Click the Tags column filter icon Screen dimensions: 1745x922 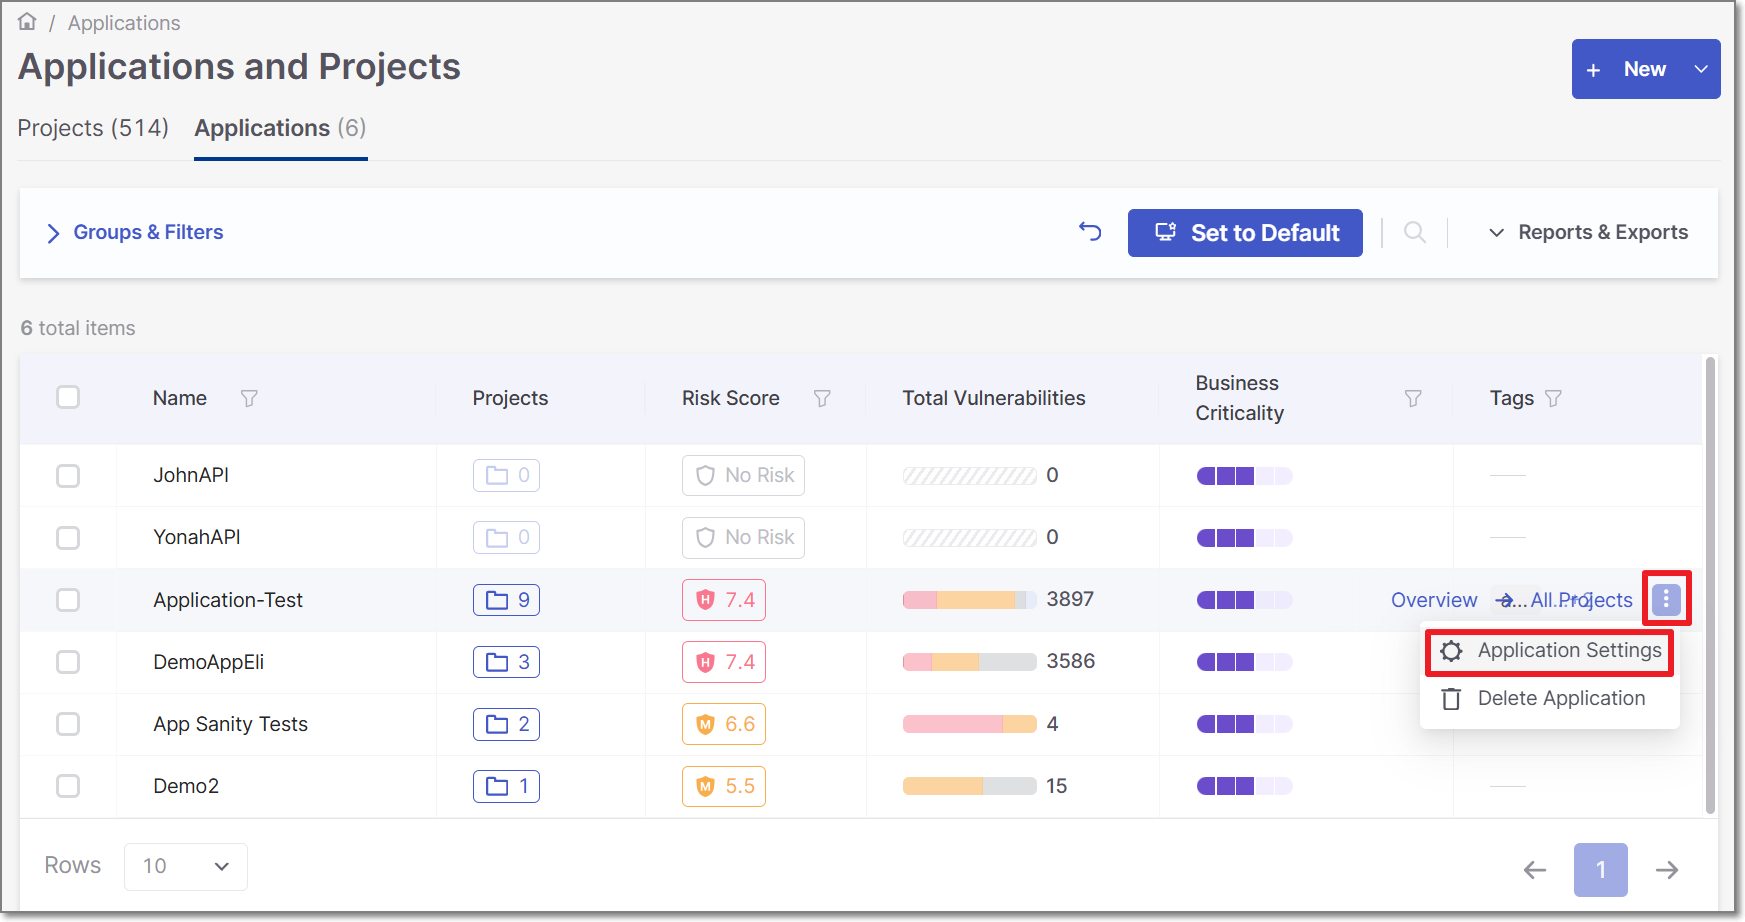coord(1554,398)
